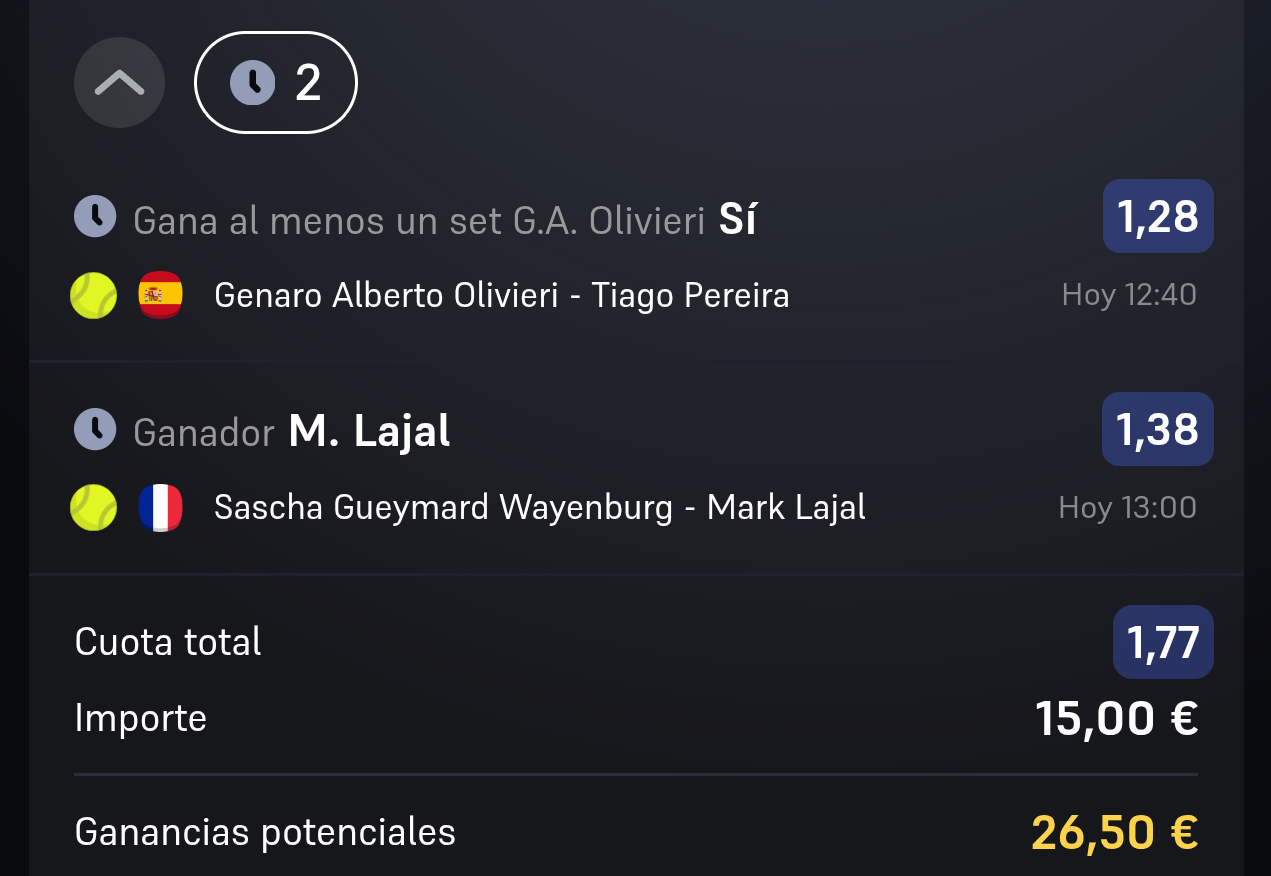Click the France flag icon

(160, 507)
